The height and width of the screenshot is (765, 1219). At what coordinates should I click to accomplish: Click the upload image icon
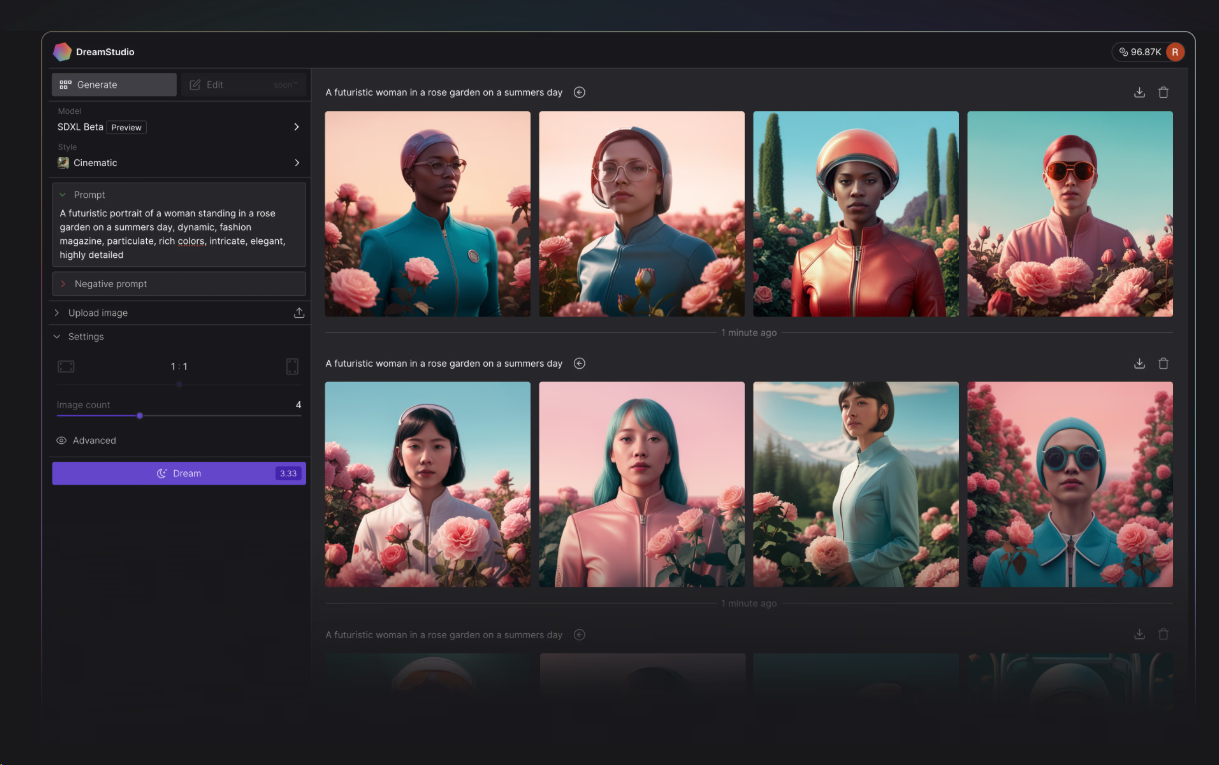(299, 313)
